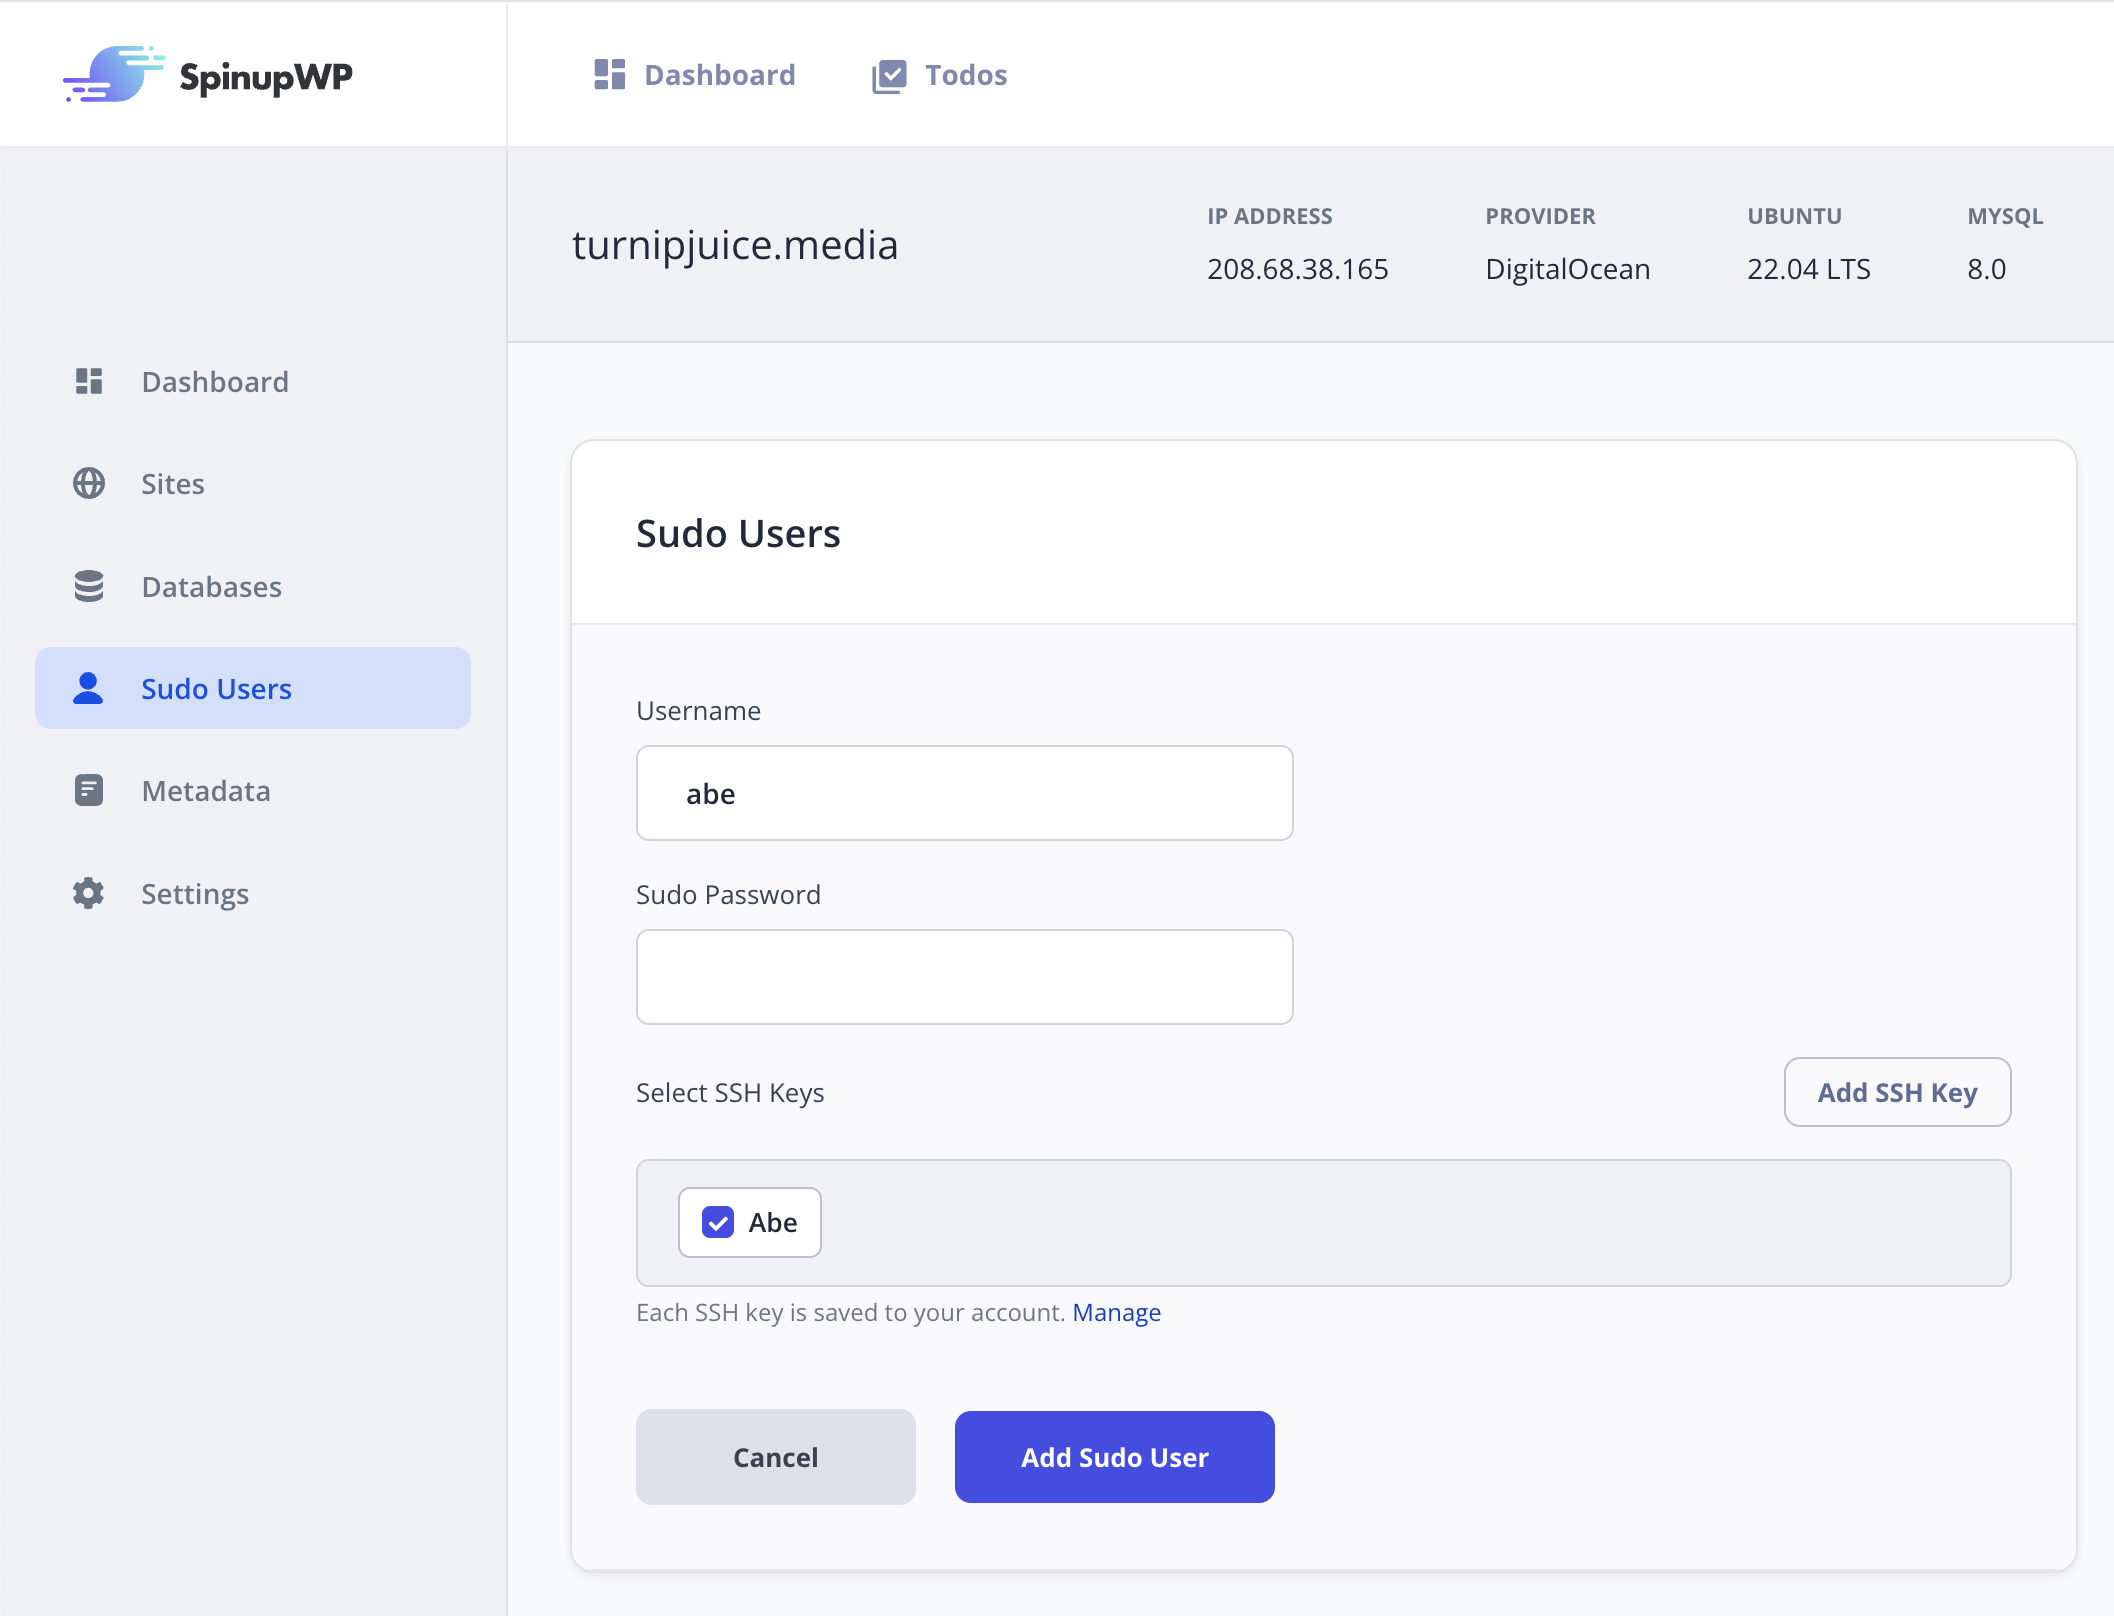Go to Dashboard in the sidebar

253,381
